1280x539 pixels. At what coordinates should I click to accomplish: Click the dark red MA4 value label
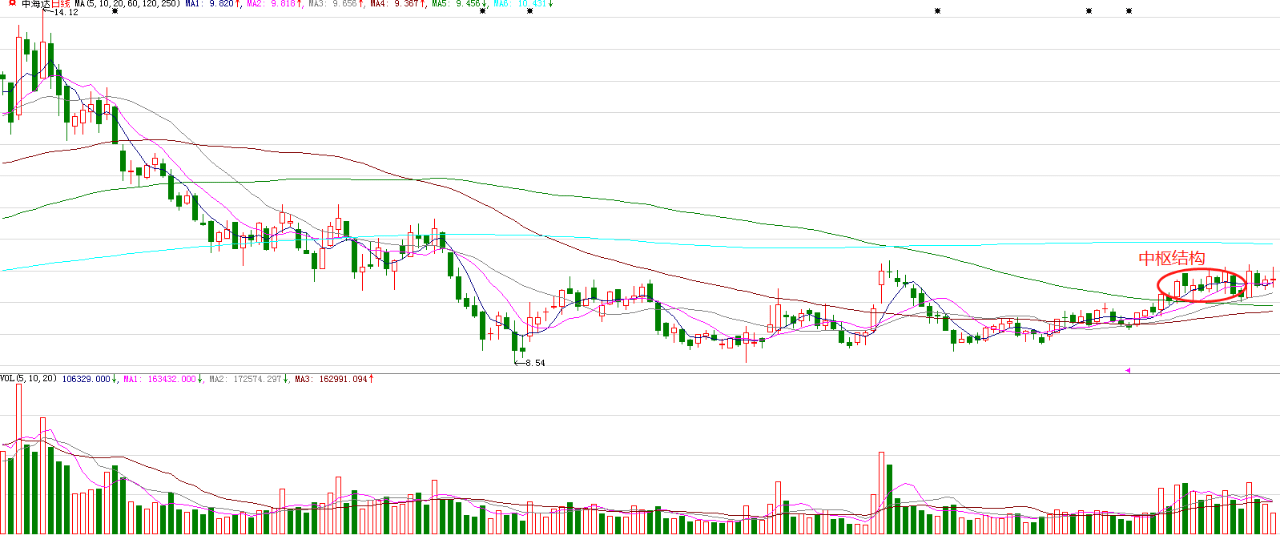398,4
